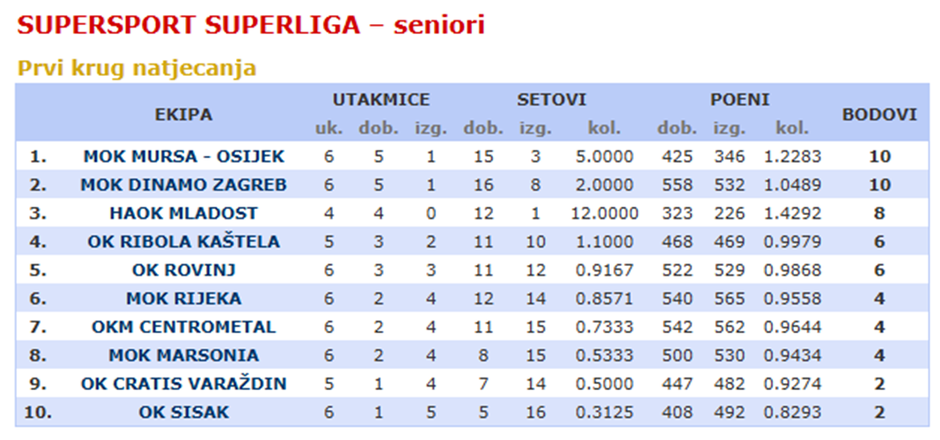Screen dimensions: 940x440
Task: Select MOK RIJEKA in the table
Action: coord(184,299)
